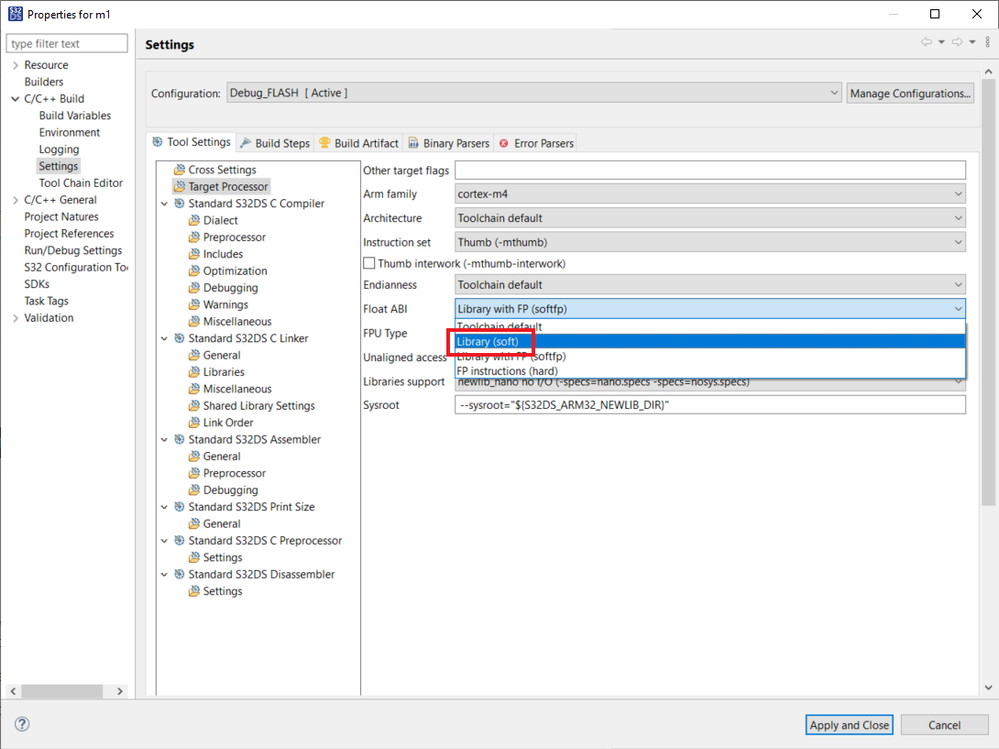Click the Standard S32DS Disassembler icon
Viewport: 999px width, 749px height.
tap(180, 575)
